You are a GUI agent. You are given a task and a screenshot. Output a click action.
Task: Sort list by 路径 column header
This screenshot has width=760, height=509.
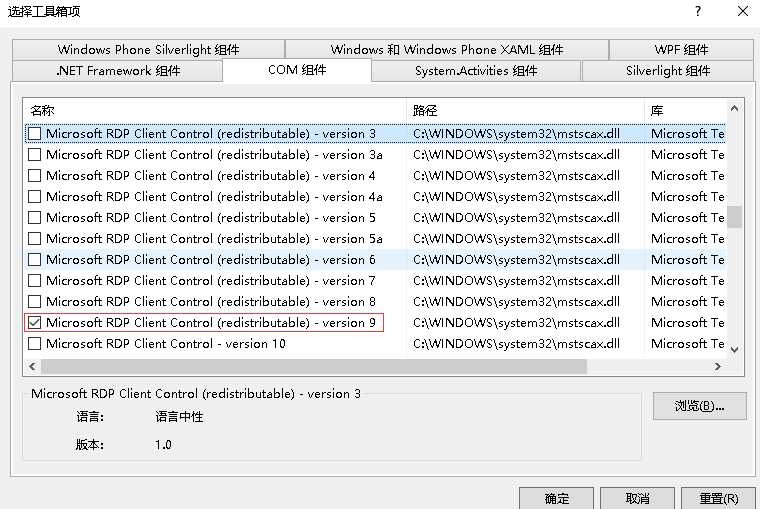click(525, 111)
